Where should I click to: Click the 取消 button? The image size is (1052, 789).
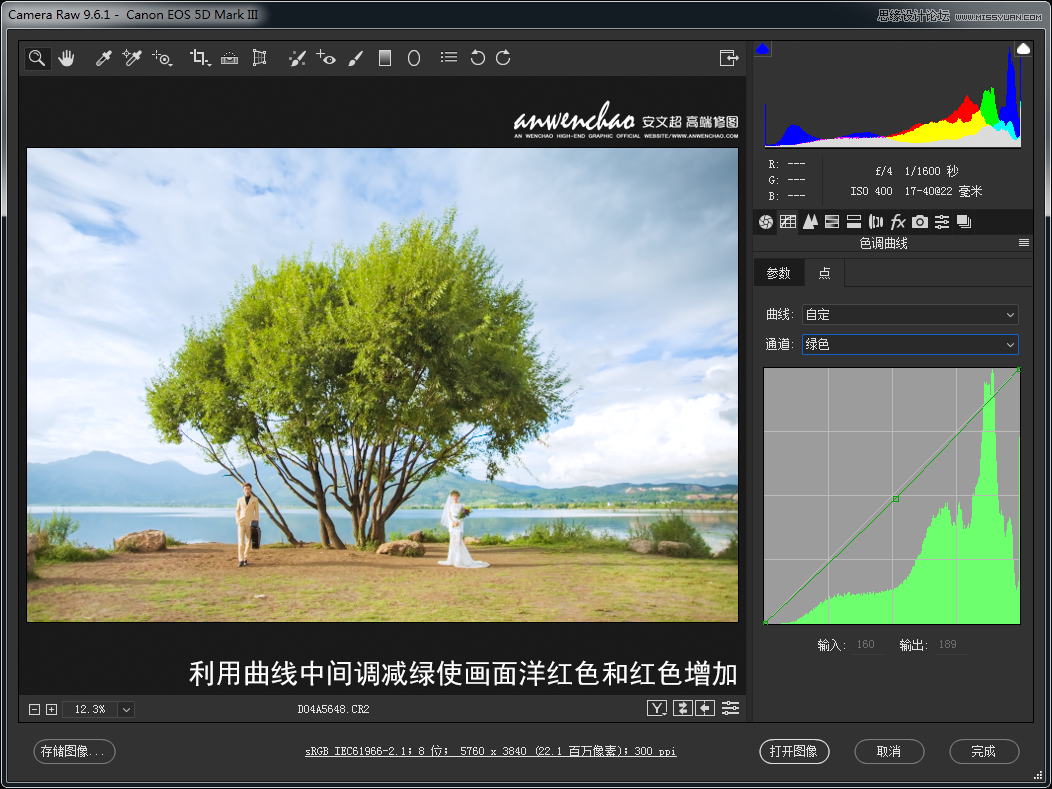click(889, 751)
